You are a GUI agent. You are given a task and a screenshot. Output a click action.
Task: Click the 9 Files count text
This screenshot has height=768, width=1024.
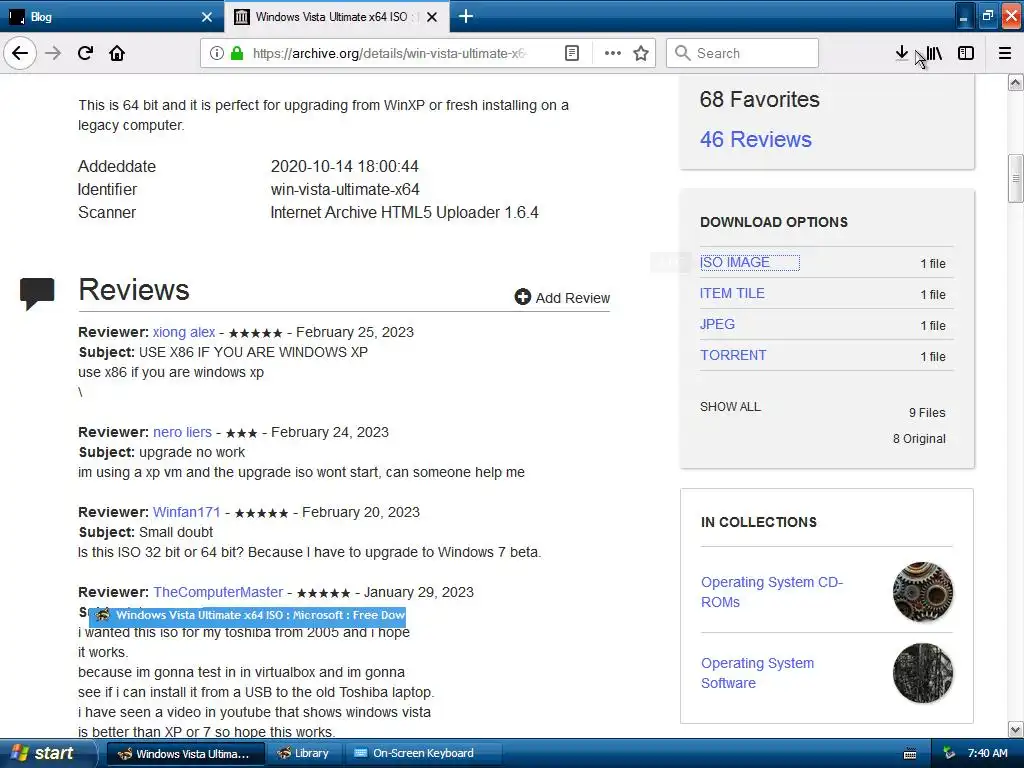(927, 413)
